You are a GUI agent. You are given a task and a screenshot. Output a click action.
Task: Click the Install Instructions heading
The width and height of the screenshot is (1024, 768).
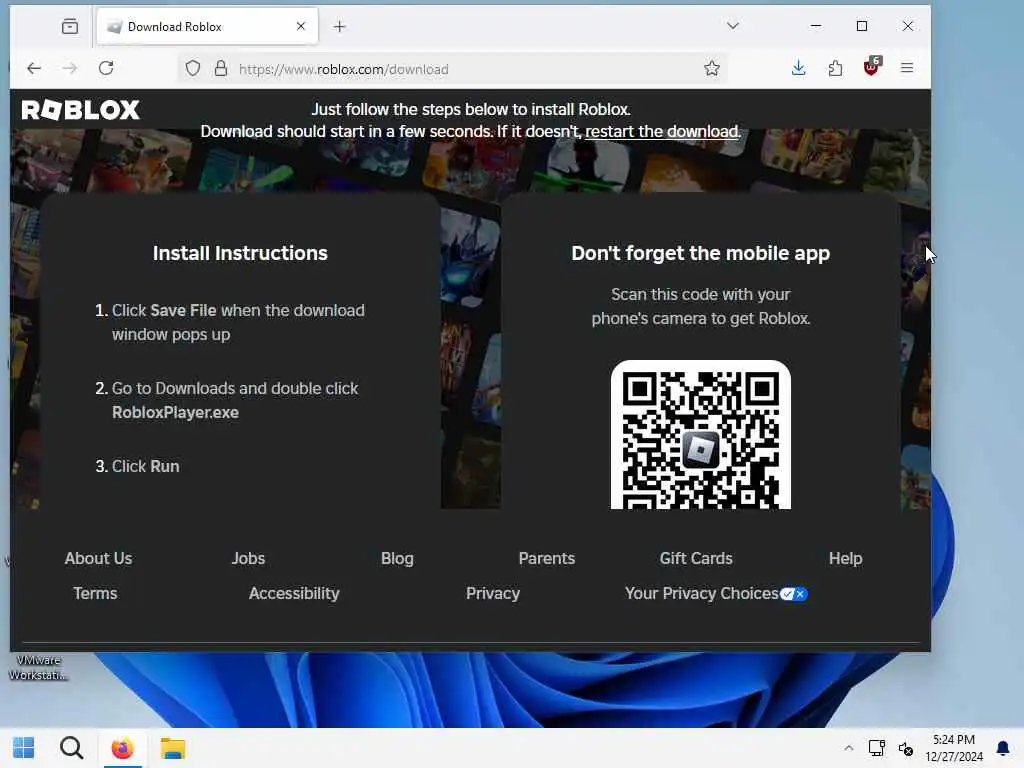coord(240,253)
